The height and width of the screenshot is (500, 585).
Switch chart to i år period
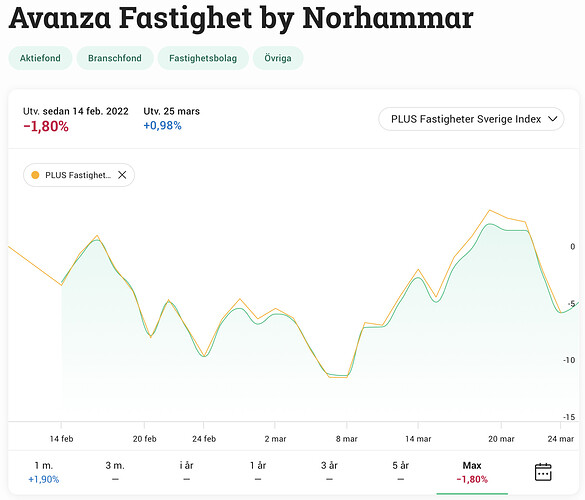187,472
